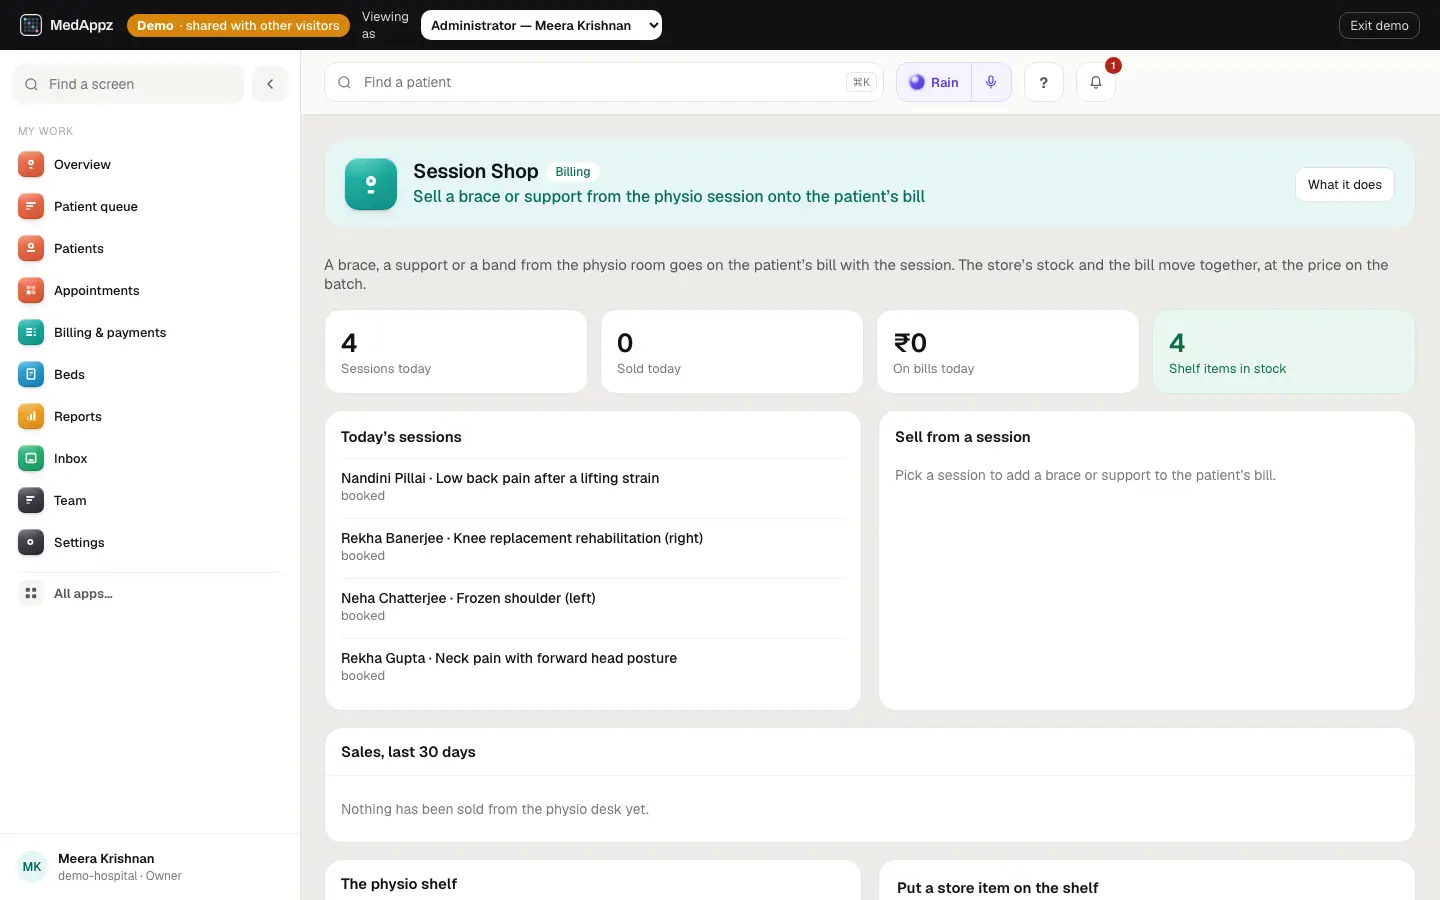Click The physio shelf heading

[x=399, y=884]
